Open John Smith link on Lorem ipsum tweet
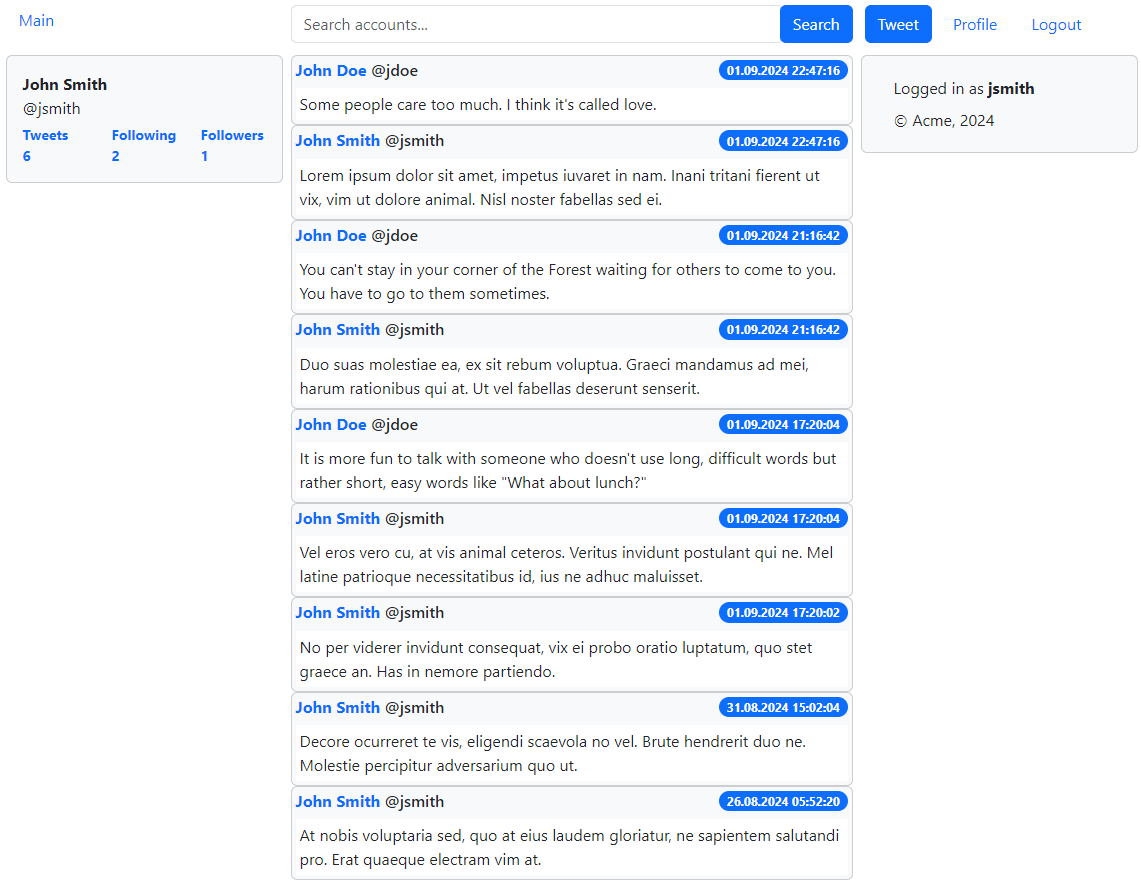Viewport: 1141px width, 883px height. click(x=338, y=140)
